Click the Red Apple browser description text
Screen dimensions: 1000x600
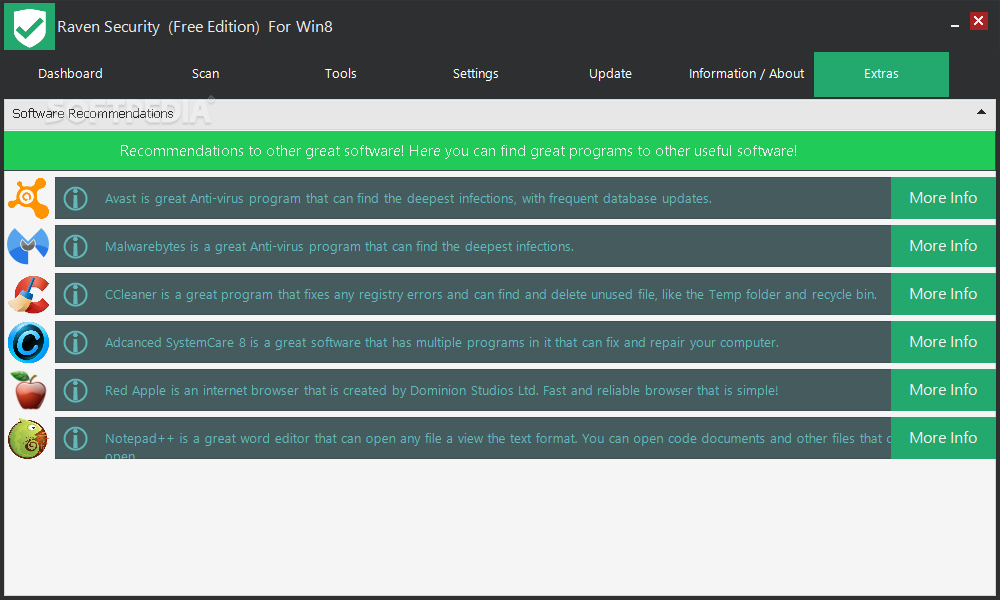coord(441,391)
